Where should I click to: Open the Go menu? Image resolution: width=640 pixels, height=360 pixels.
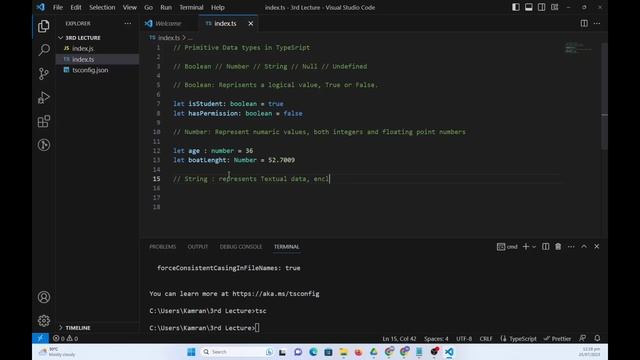click(x=149, y=7)
